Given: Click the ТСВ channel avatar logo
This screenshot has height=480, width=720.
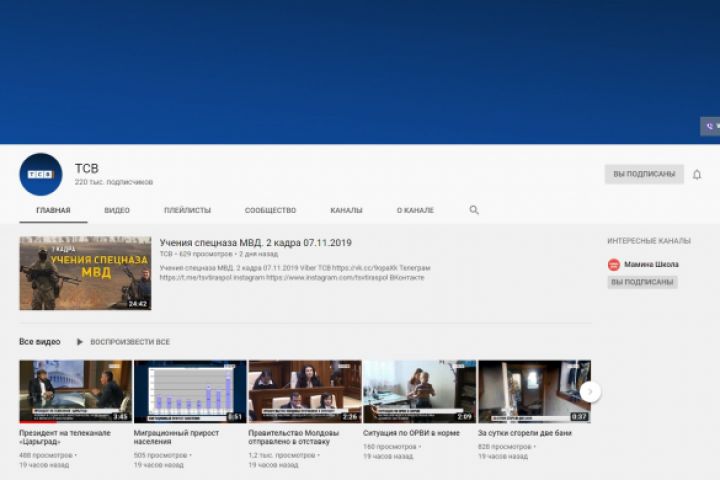Looking at the screenshot, I should pos(41,175).
